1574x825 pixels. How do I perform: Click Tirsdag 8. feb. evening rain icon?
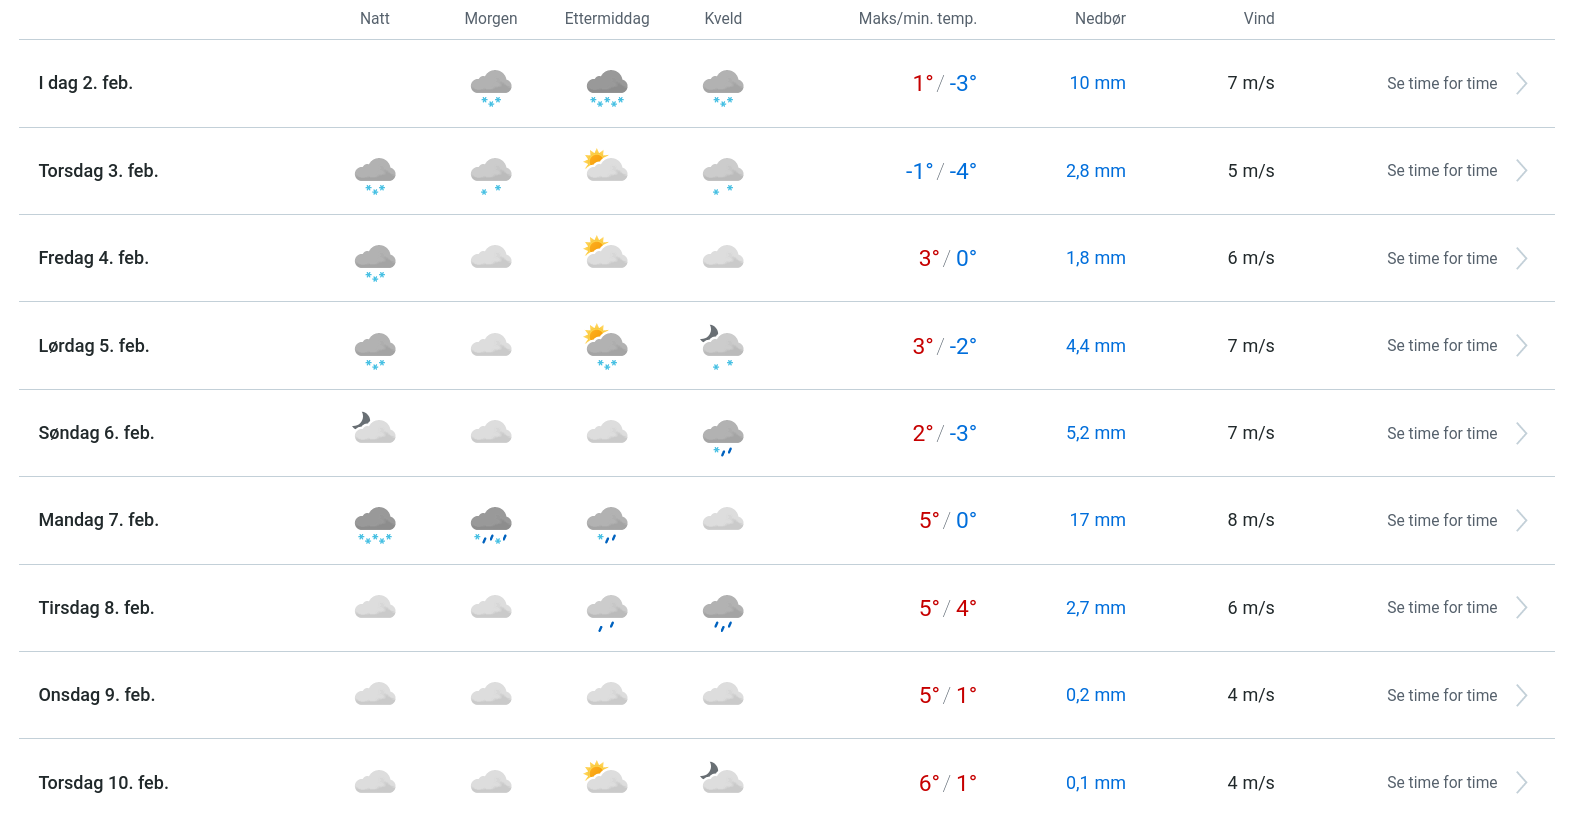pyautogui.click(x=723, y=611)
